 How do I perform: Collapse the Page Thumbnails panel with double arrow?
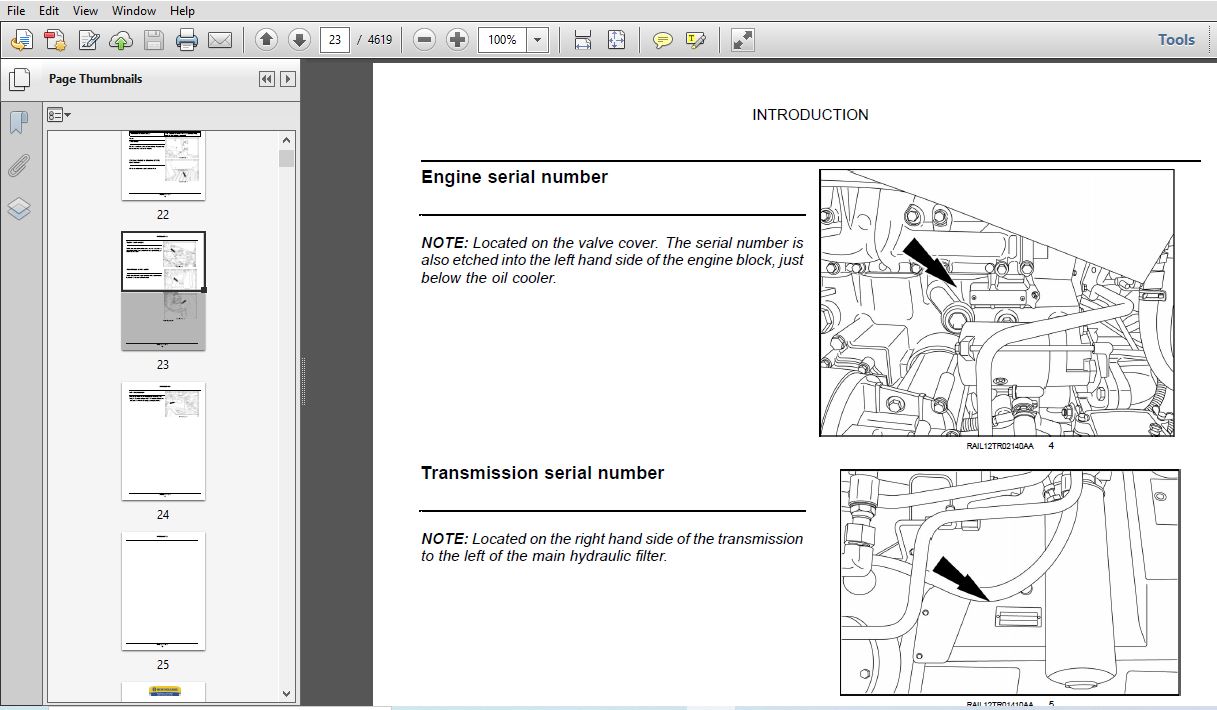point(266,79)
